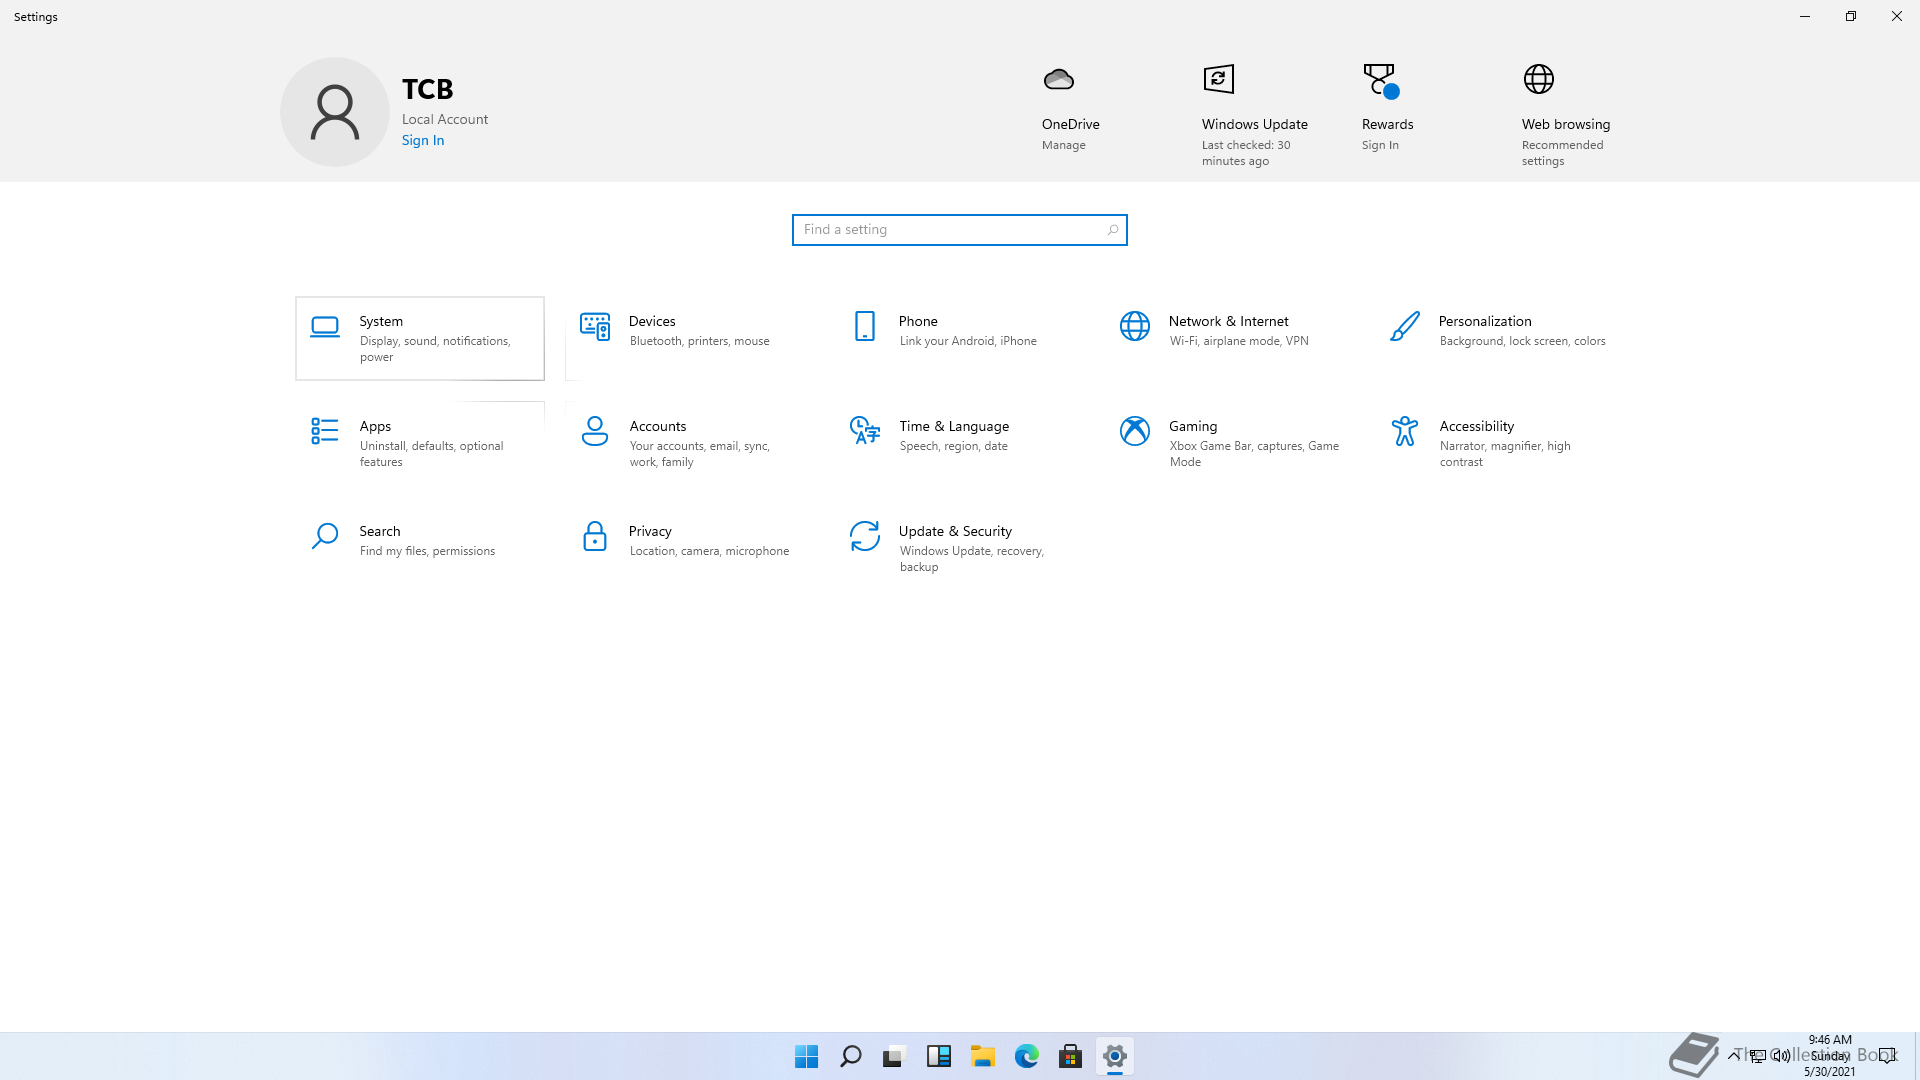Screen dimensions: 1920x1080
Task: Open Microsoft Store from taskbar
Action: [x=1070, y=1056]
